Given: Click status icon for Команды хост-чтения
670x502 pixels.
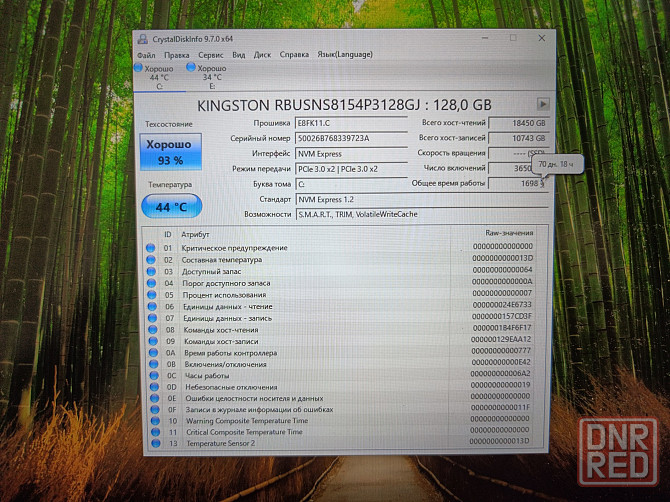Looking at the screenshot, I should point(153,330).
